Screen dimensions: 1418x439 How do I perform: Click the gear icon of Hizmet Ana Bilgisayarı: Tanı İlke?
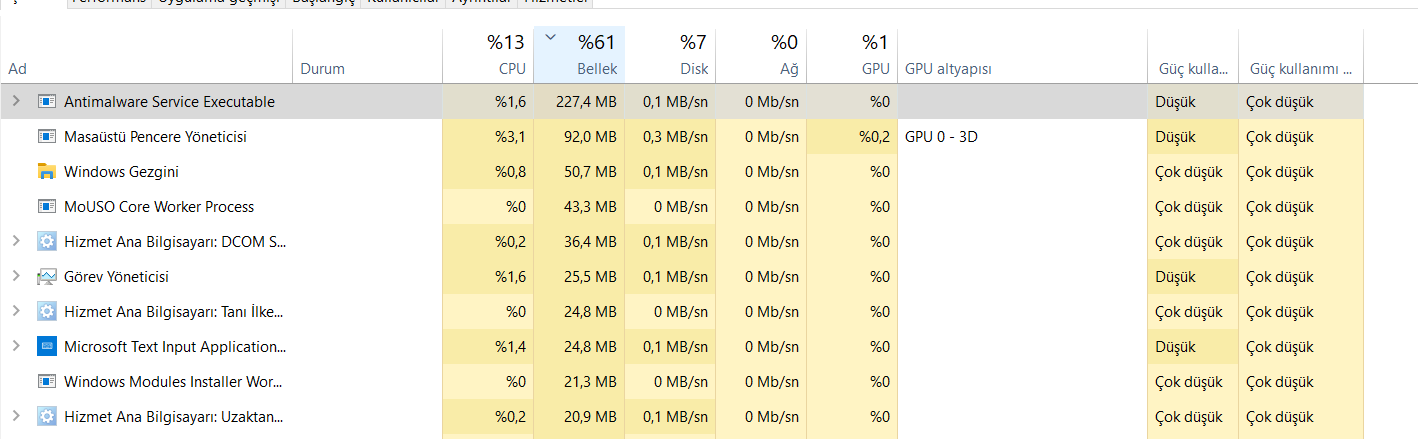[46, 312]
